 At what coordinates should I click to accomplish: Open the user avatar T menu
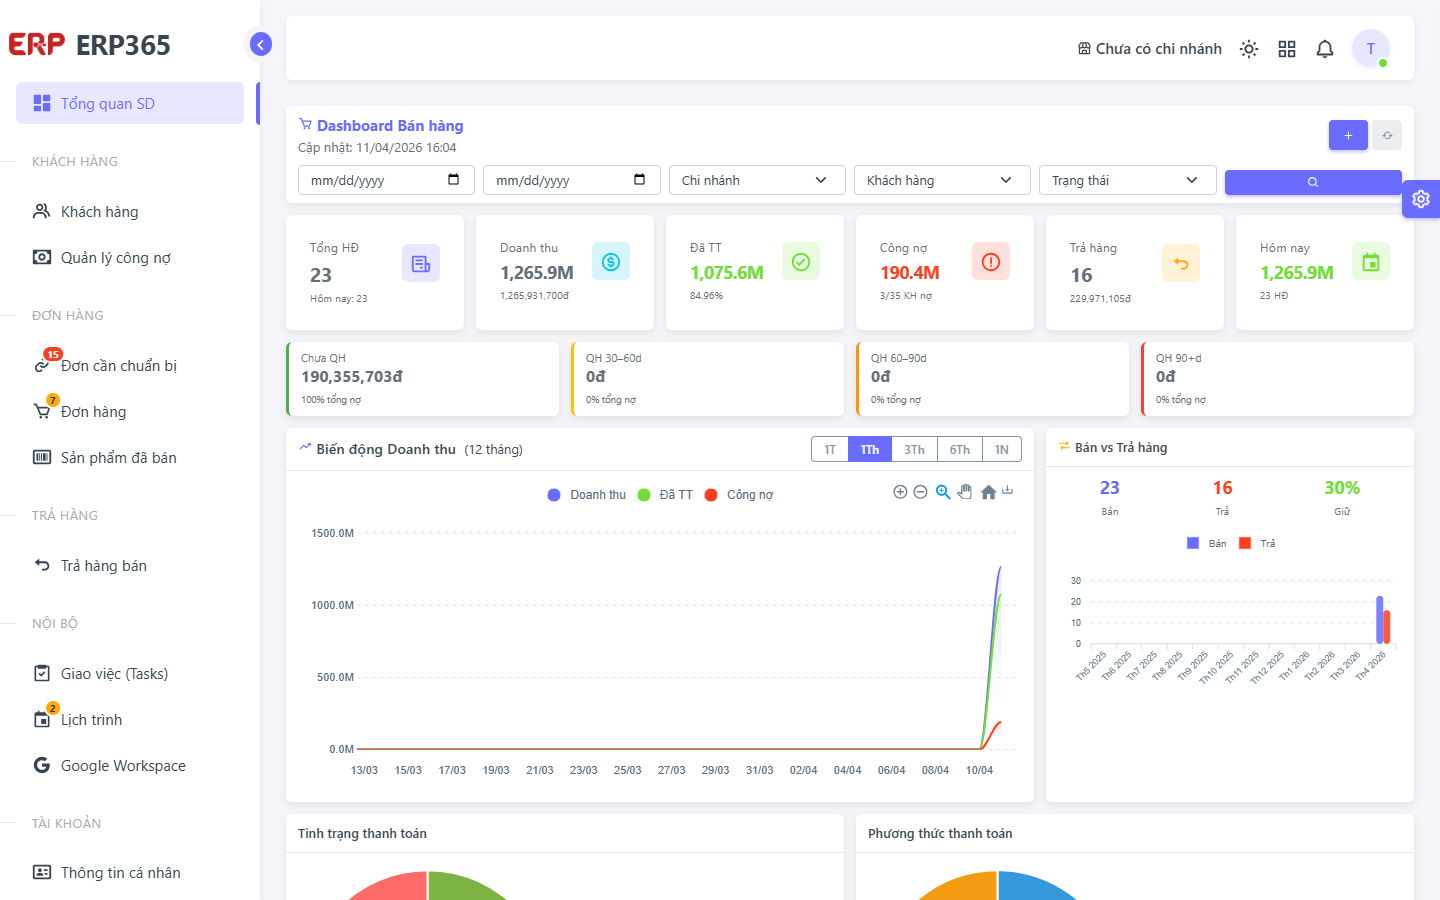coord(1371,48)
